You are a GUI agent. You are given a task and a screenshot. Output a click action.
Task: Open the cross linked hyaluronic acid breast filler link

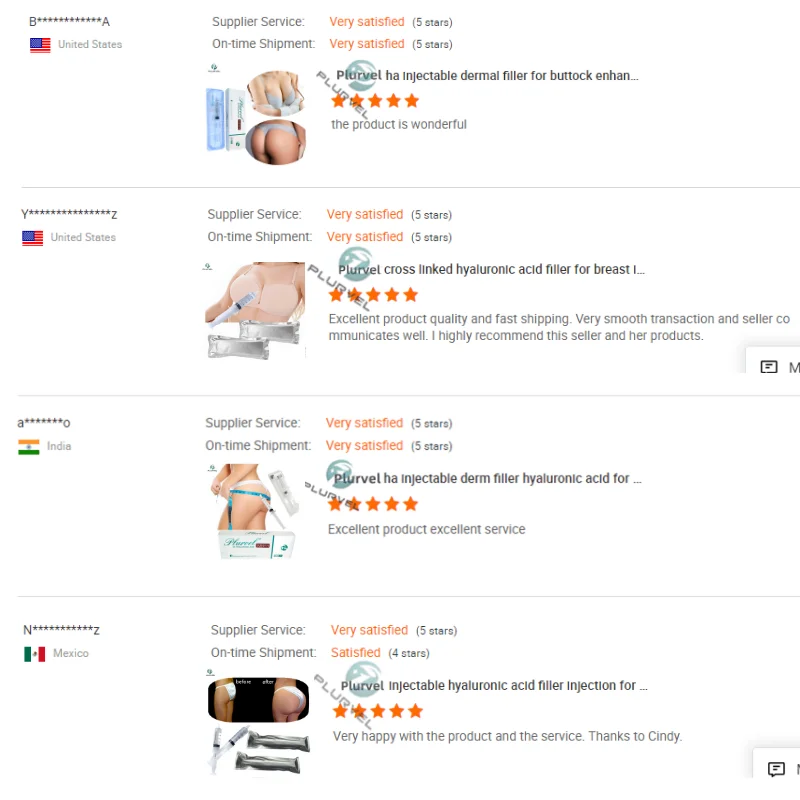tap(491, 269)
